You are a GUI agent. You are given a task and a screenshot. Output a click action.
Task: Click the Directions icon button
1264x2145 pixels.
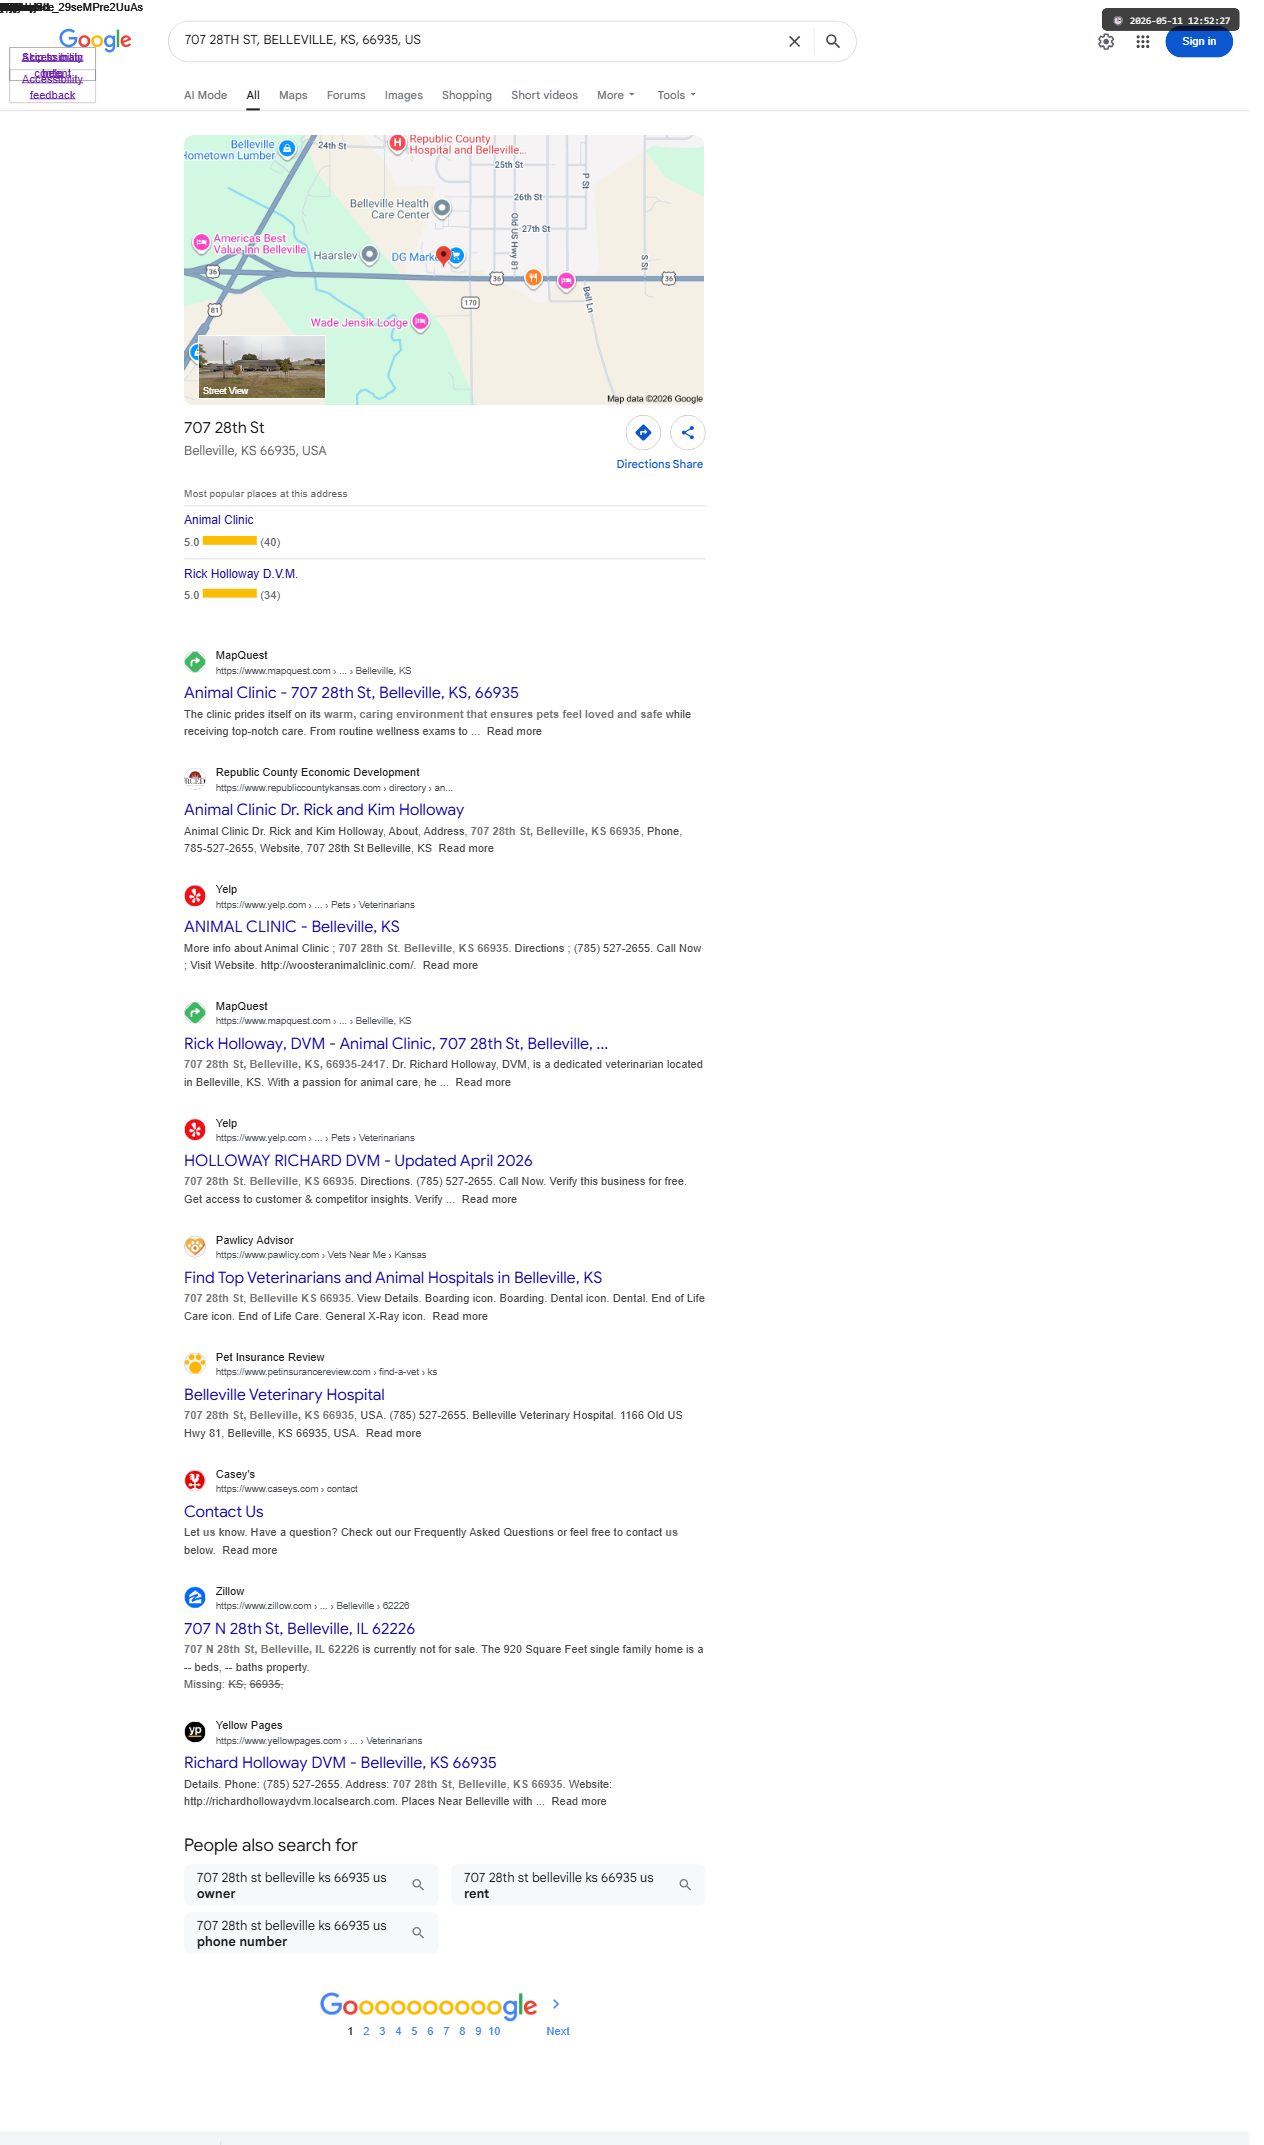point(643,433)
